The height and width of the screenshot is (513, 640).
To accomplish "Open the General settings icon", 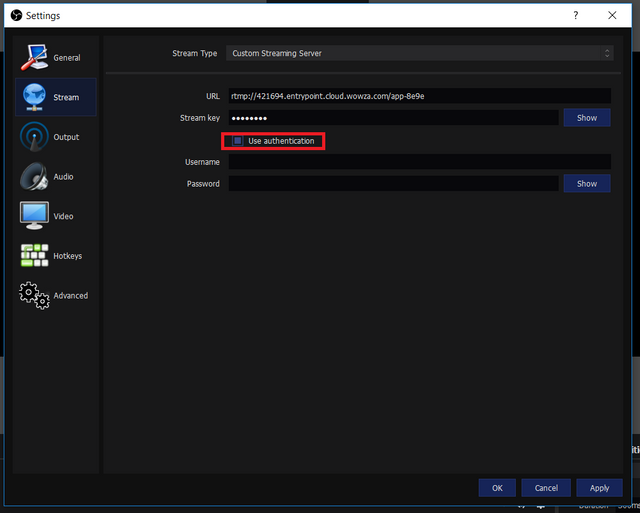I will 34,58.
